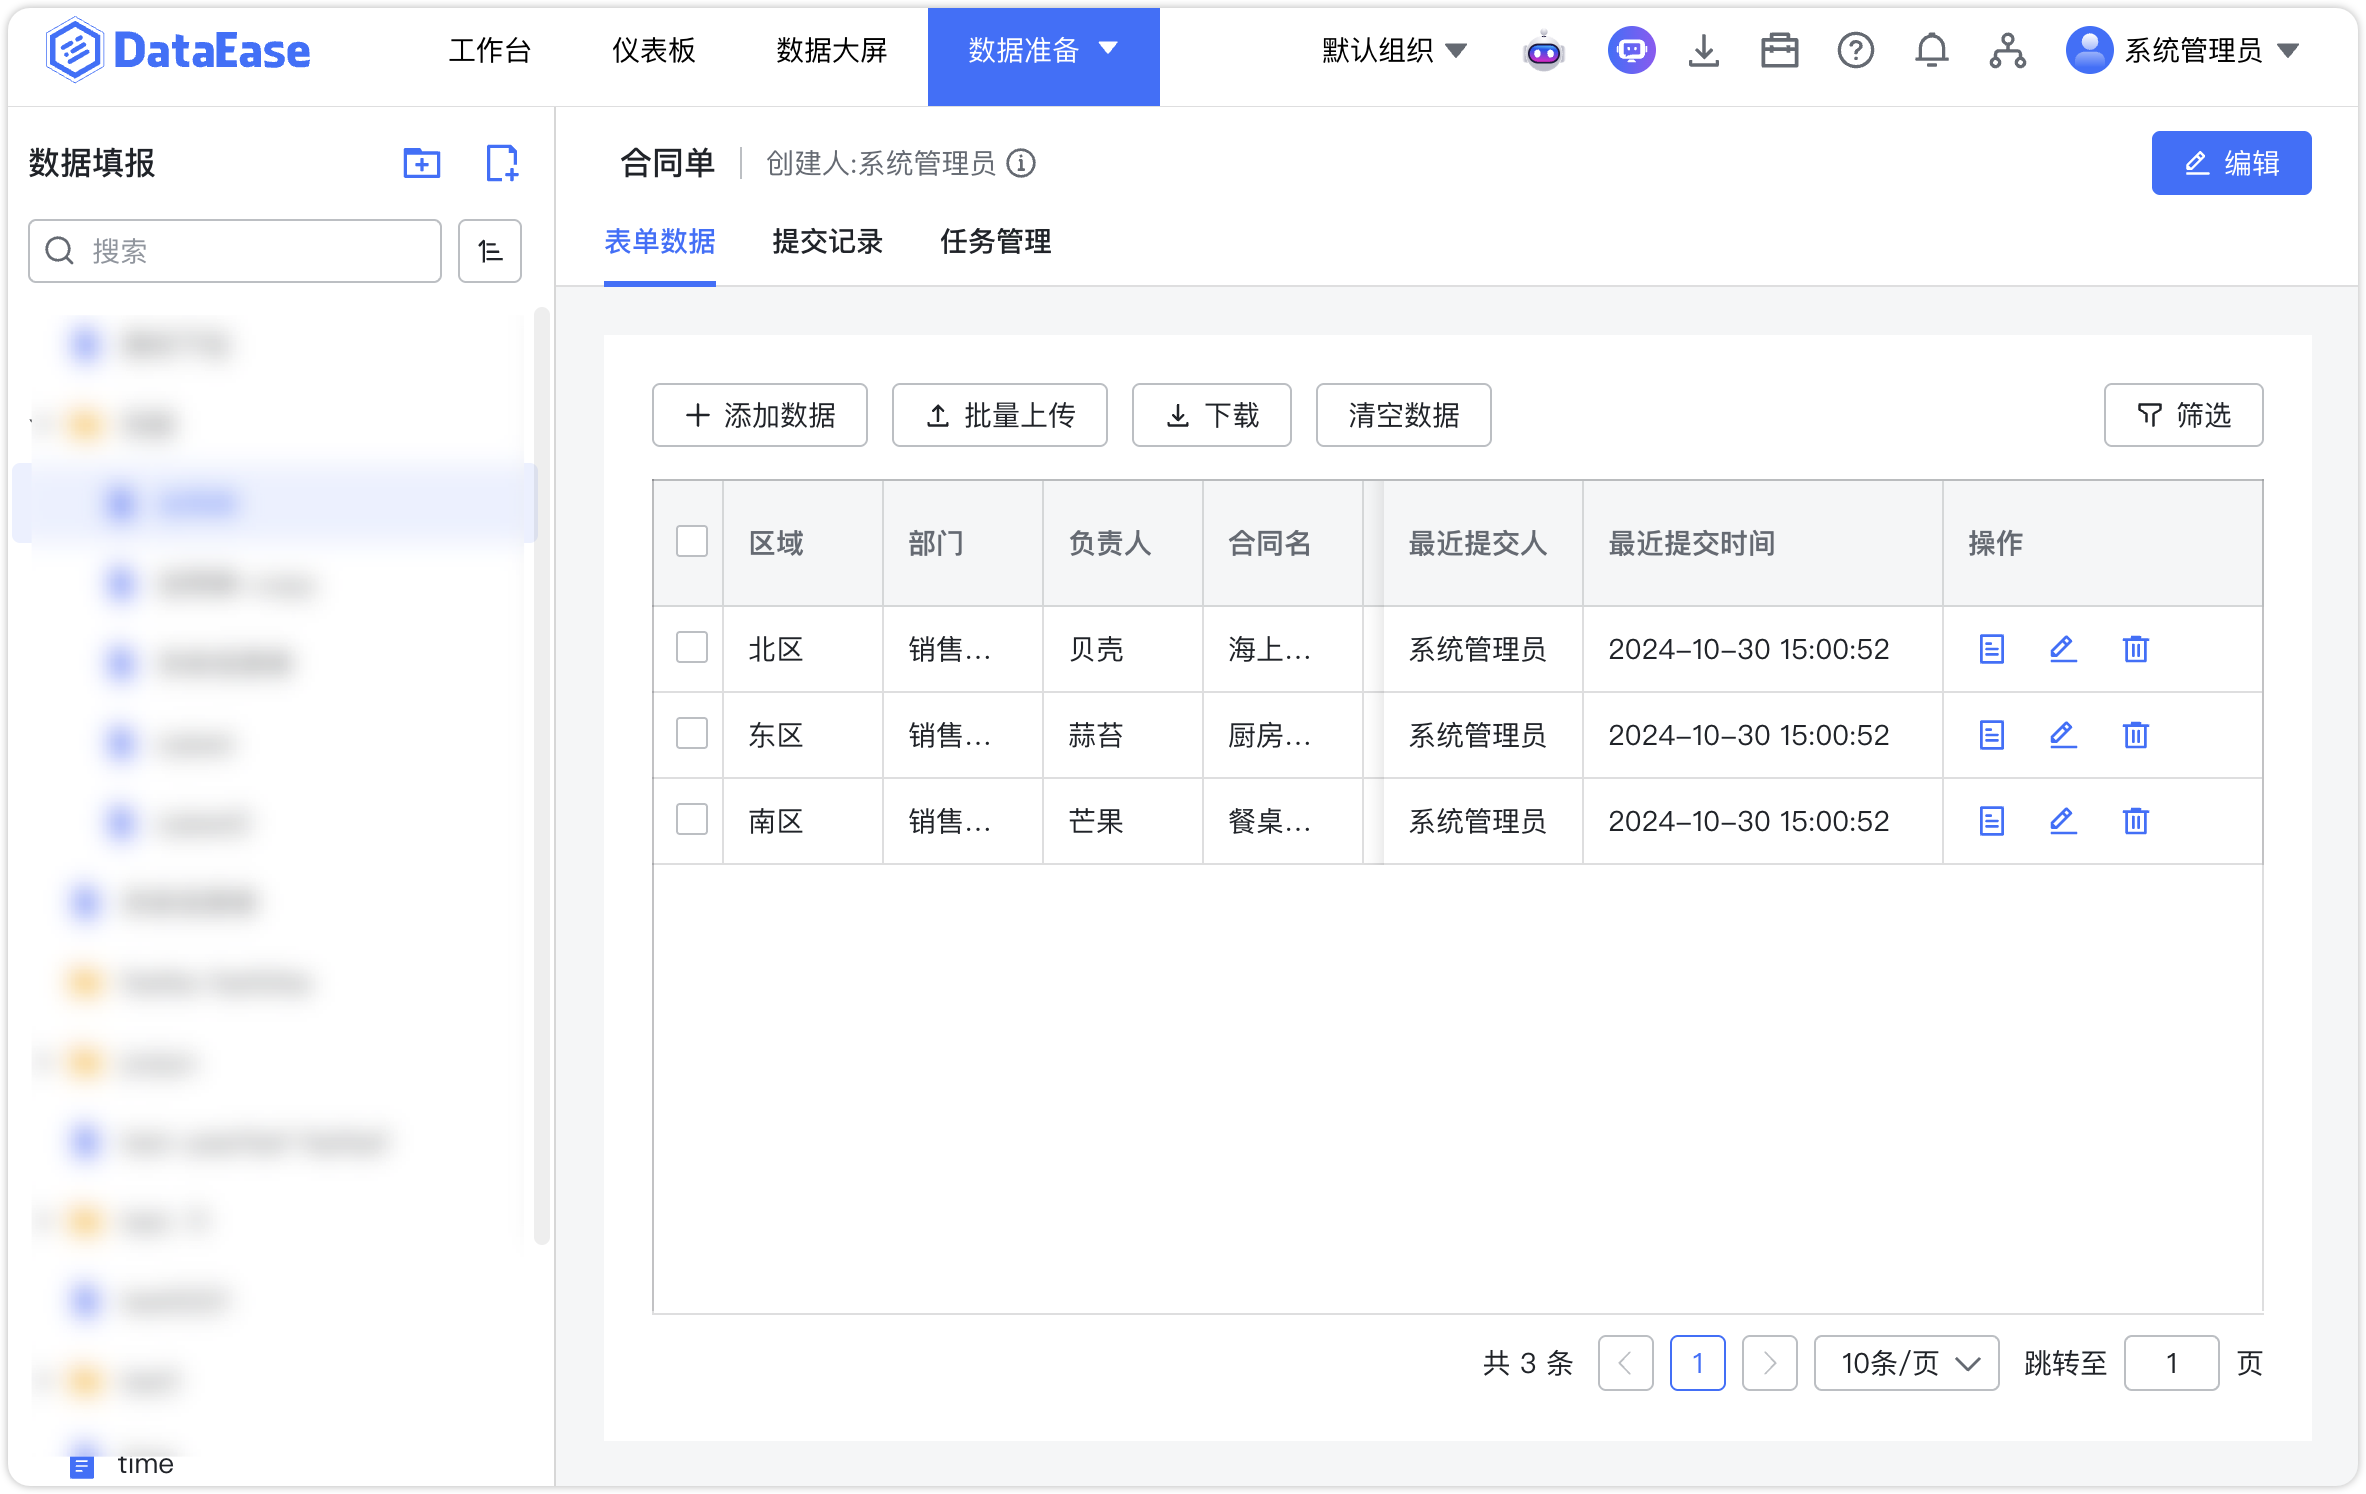Click the user avatar icon
This screenshot has width=2366, height=1494.
click(x=2089, y=50)
